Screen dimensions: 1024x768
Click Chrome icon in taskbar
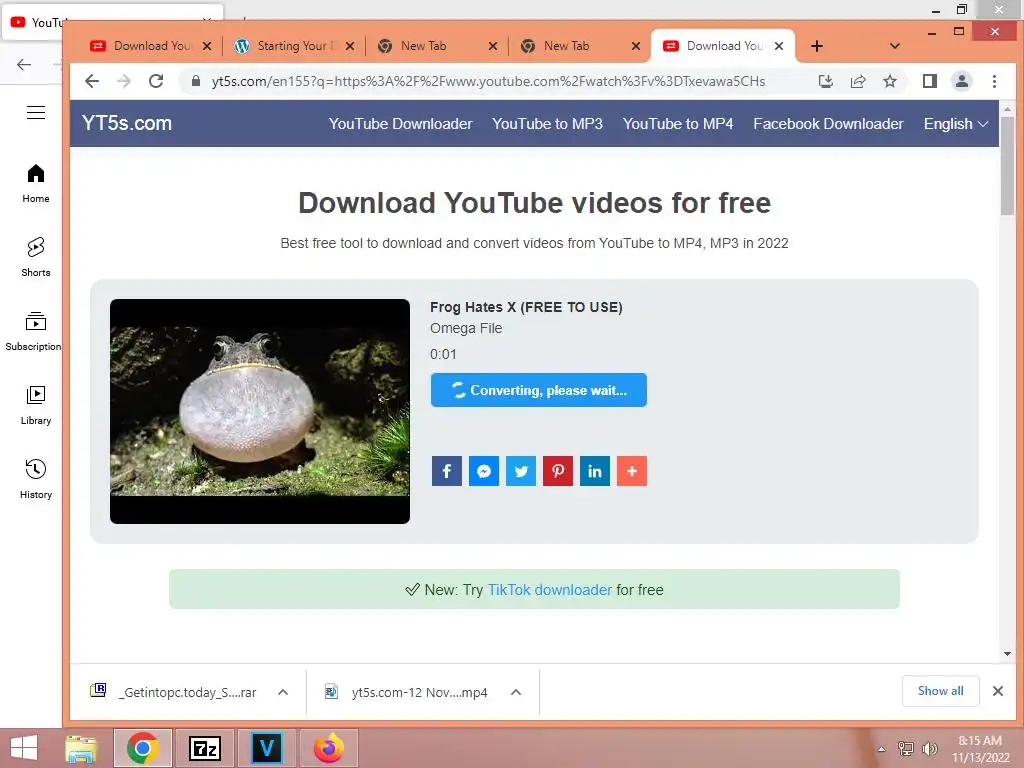click(143, 748)
